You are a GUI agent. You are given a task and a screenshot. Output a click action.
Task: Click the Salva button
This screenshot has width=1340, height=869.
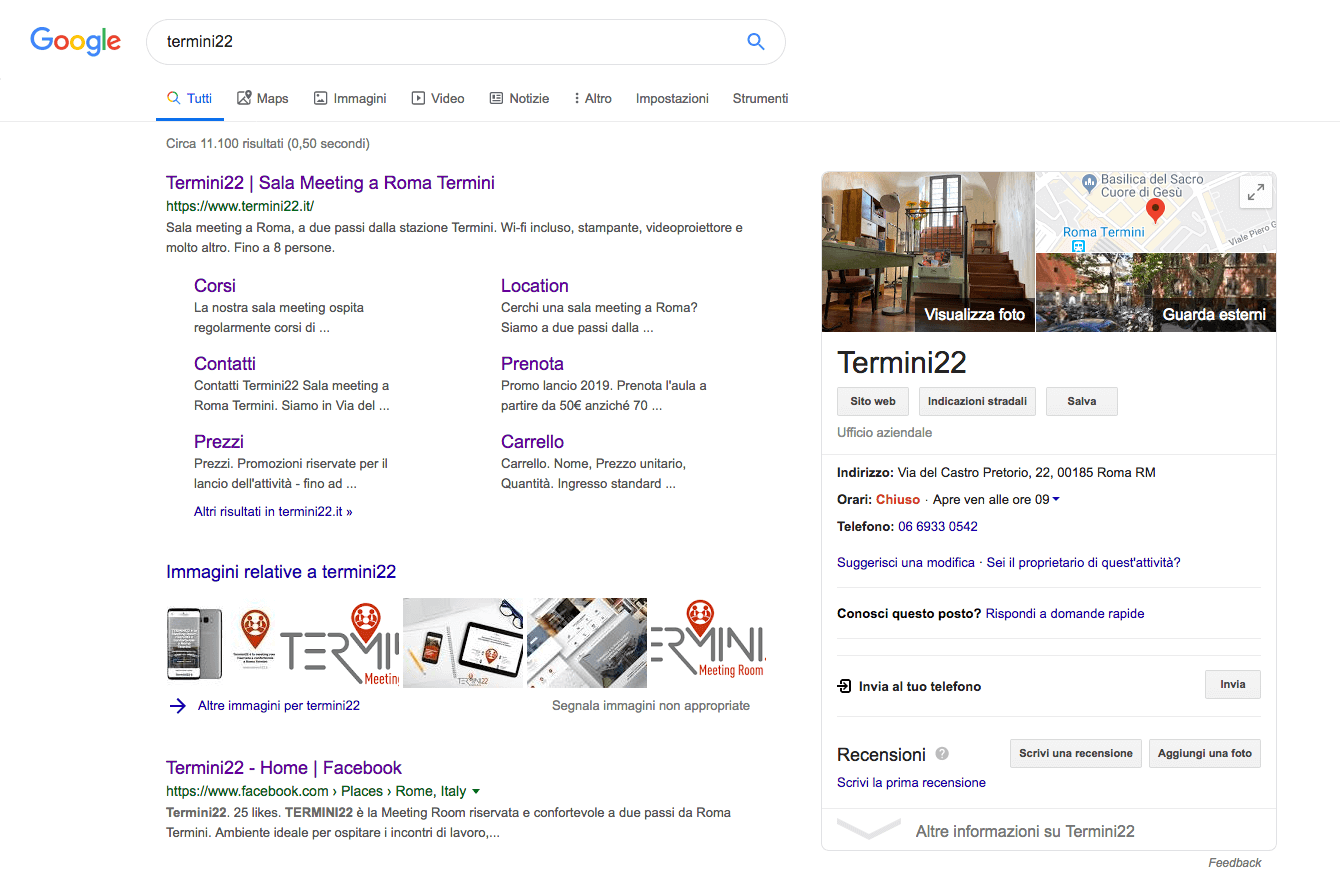[x=1082, y=401]
